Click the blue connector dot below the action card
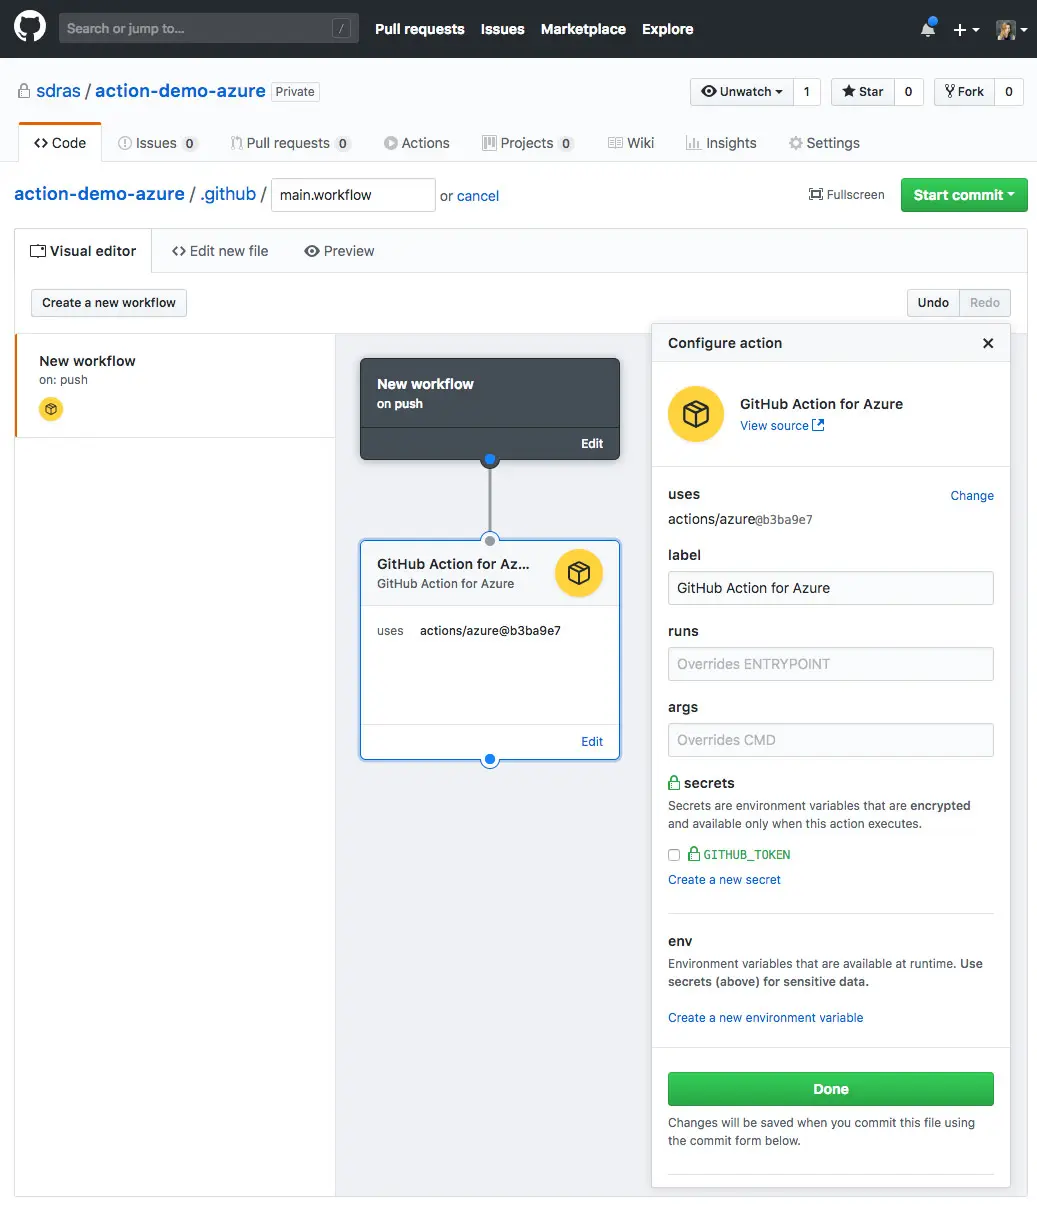Screen dimensions: 1037x1205 click(x=490, y=760)
